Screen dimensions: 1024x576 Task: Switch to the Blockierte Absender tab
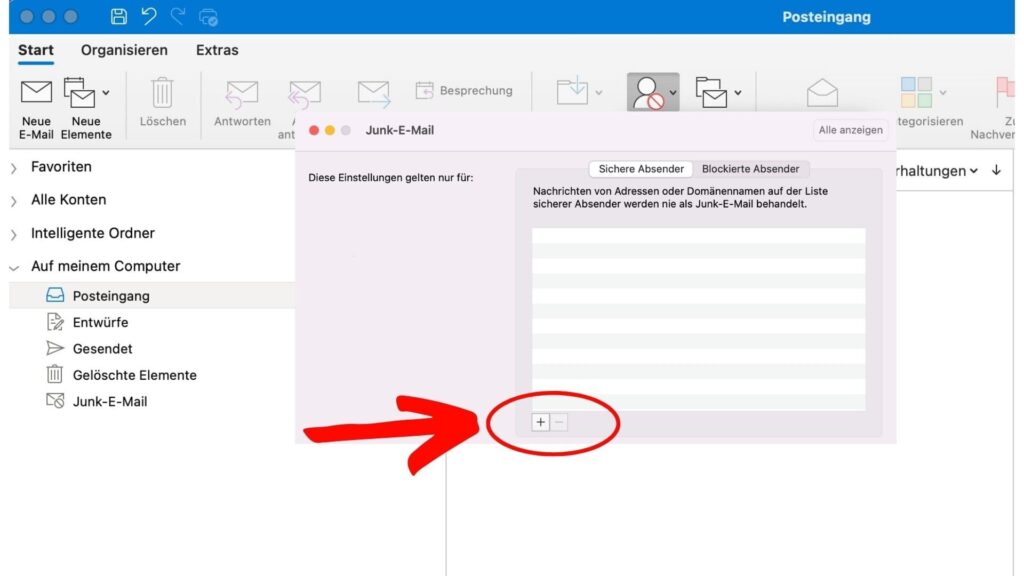click(x=750, y=169)
